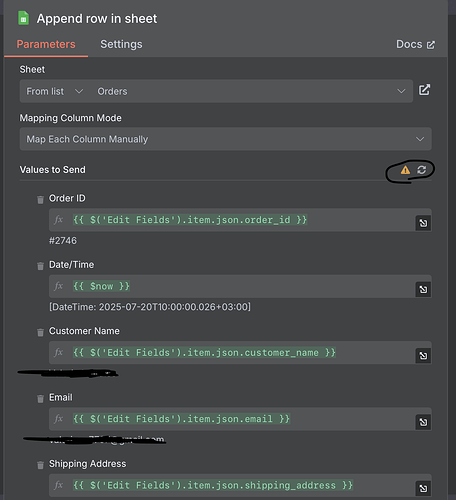Delete the Customer Name field

[x=40, y=332]
